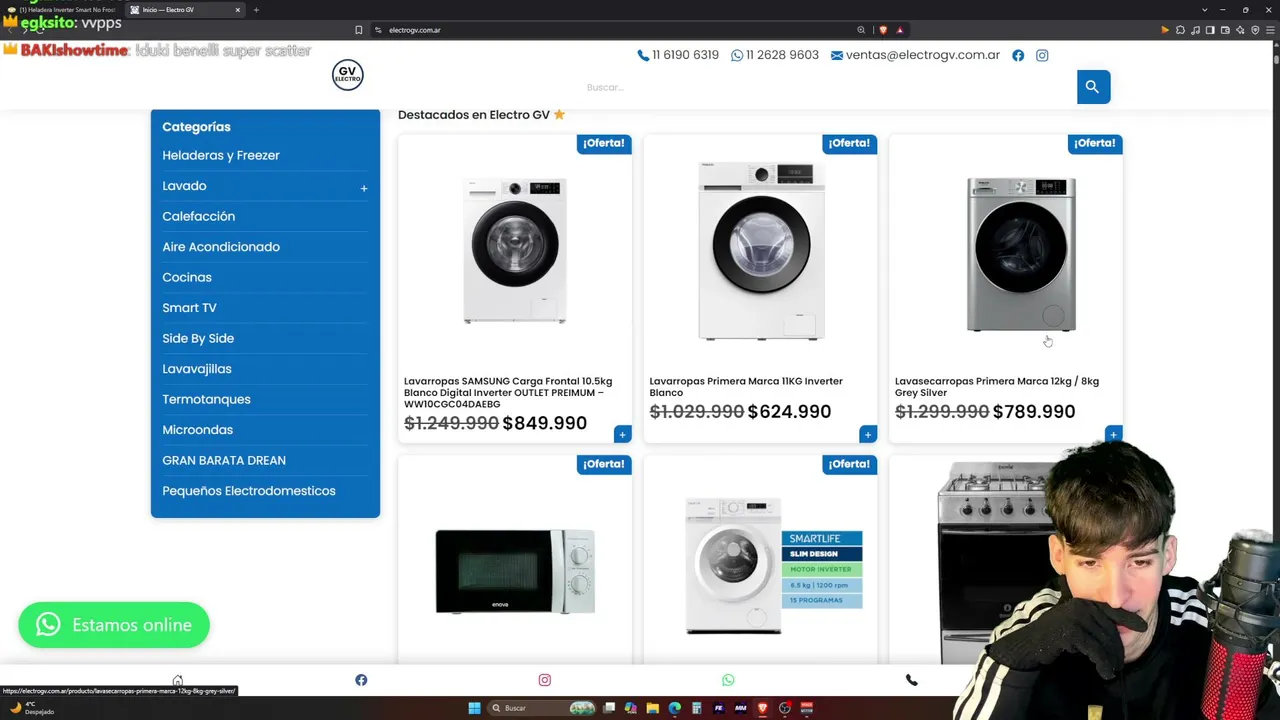
Task: Call the phone number 11 6190 6319
Action: [678, 55]
